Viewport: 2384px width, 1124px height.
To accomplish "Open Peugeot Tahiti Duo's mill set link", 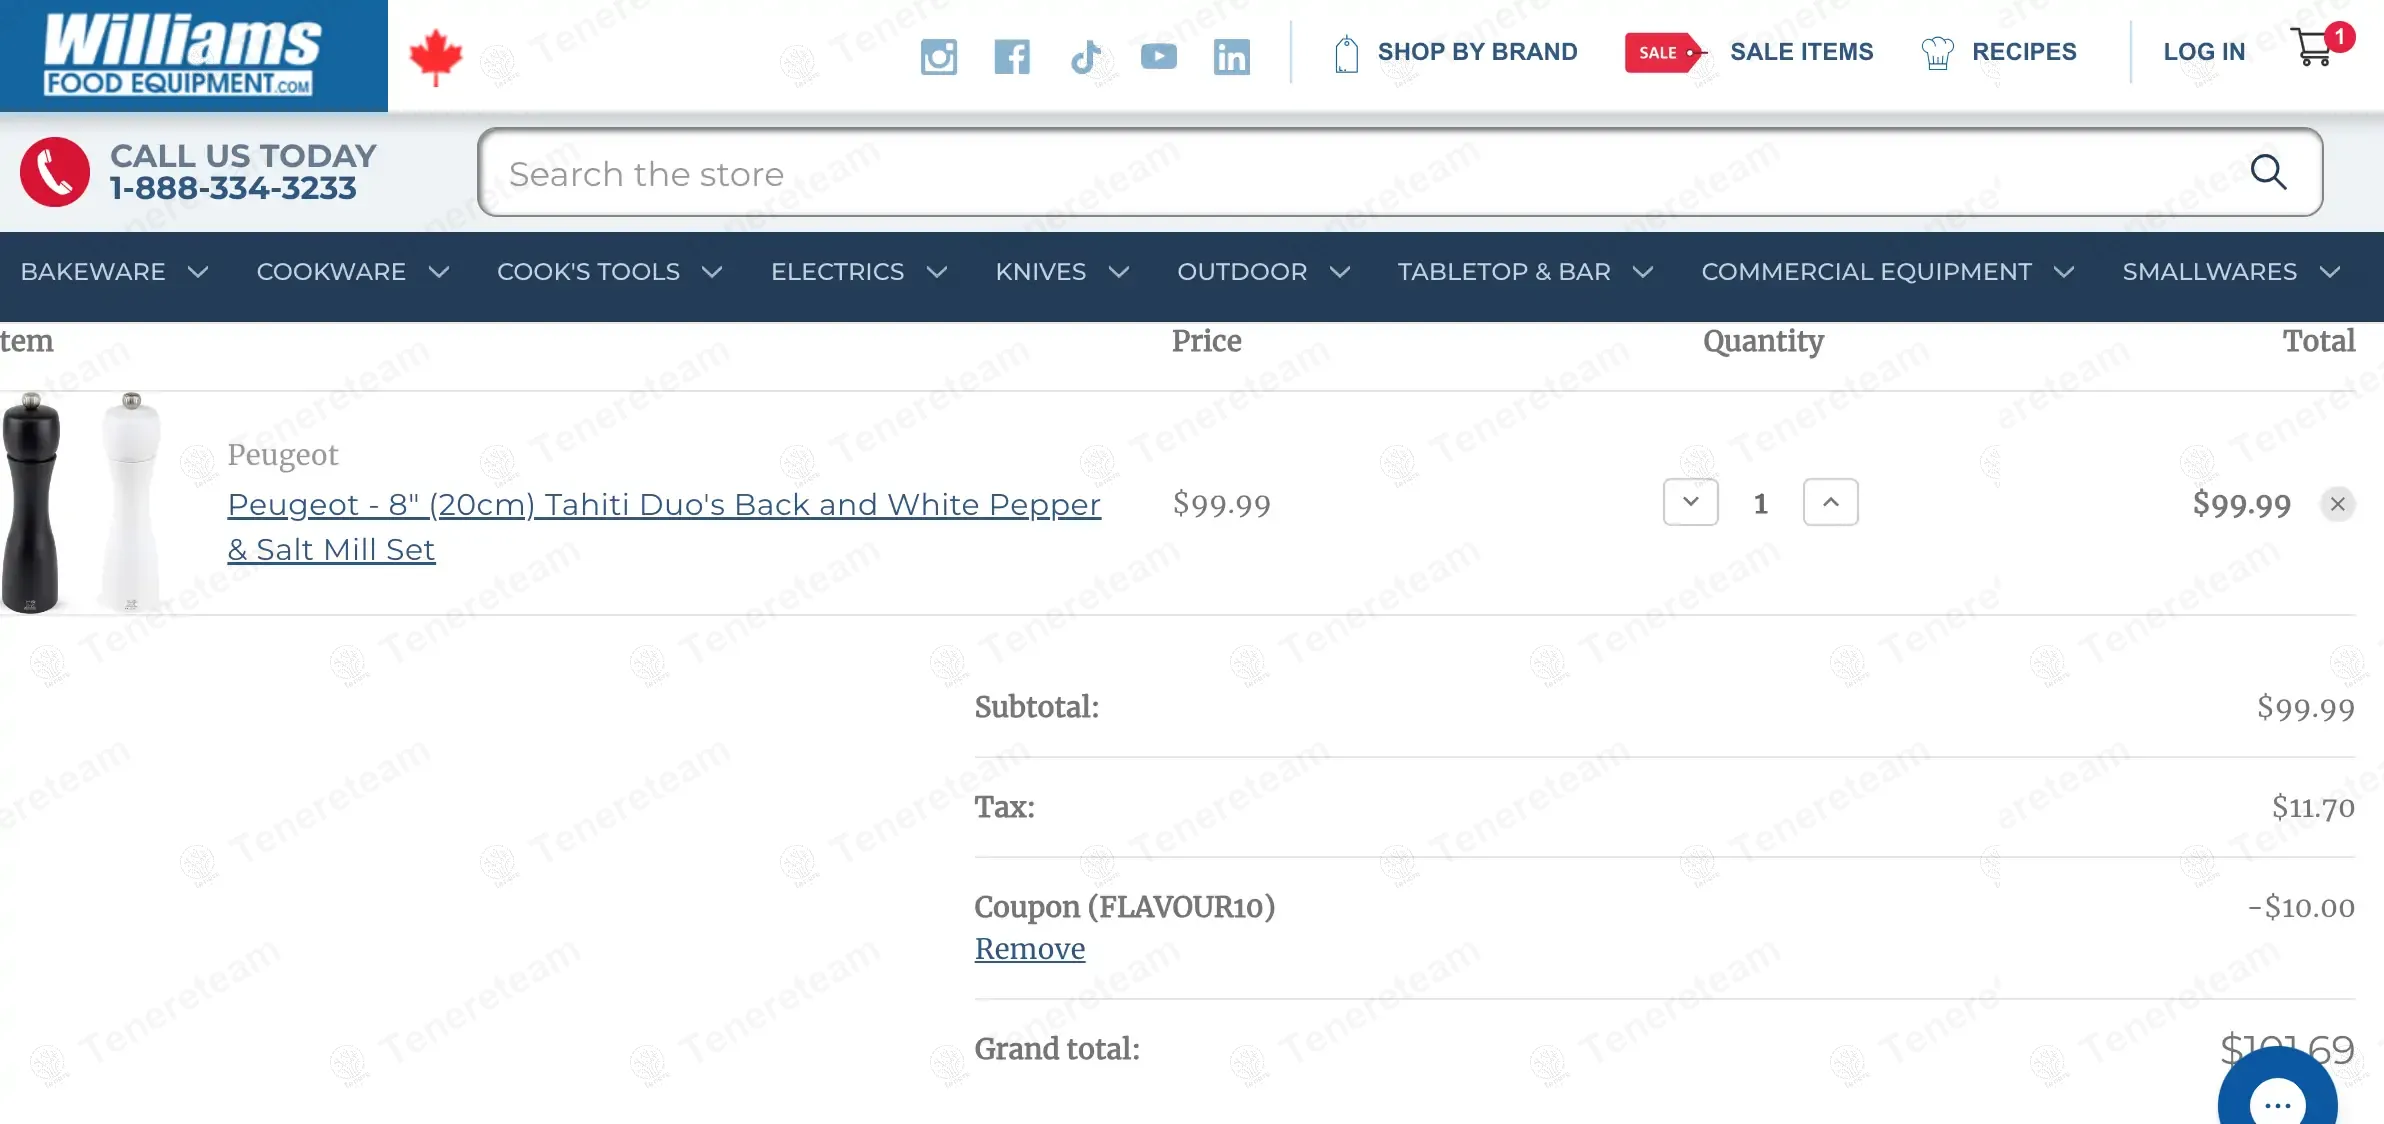I will pyautogui.click(x=664, y=527).
